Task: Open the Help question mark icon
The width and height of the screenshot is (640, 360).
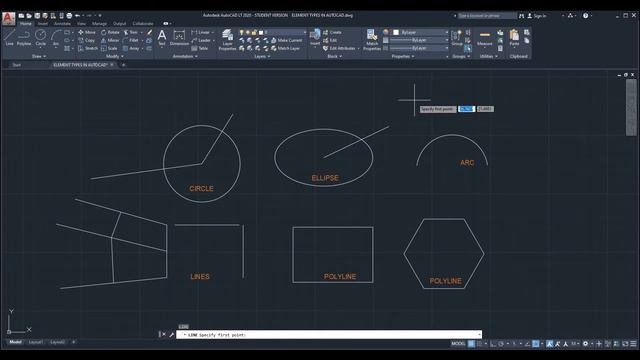Action: 585,16
